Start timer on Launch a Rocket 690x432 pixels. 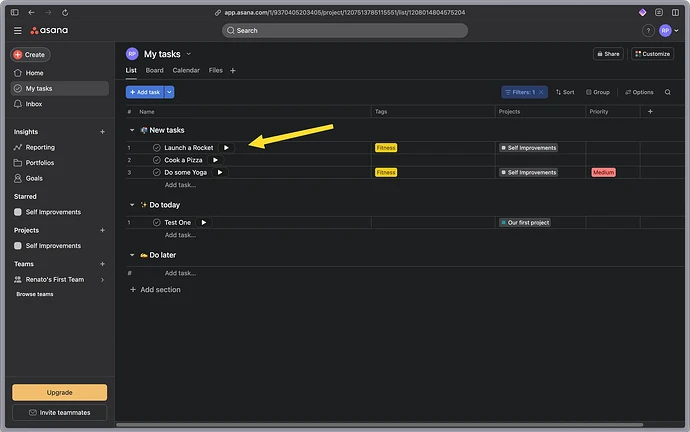[x=226, y=148]
